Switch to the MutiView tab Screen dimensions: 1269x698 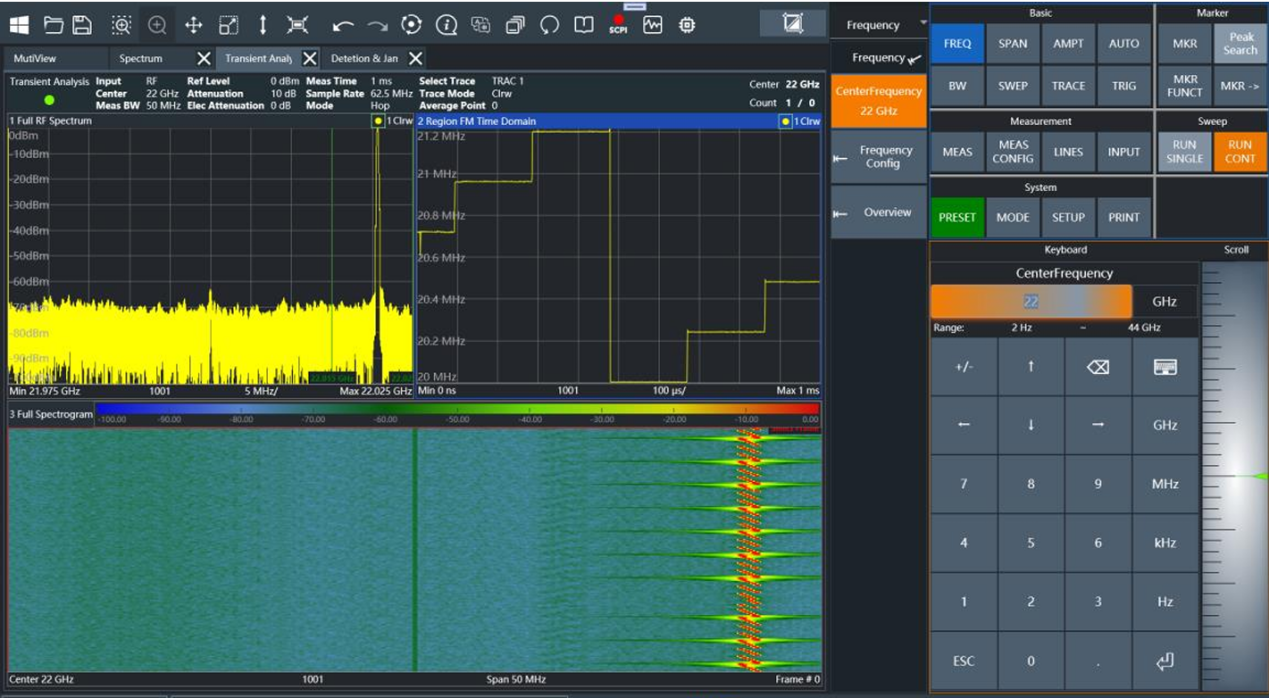click(35, 59)
